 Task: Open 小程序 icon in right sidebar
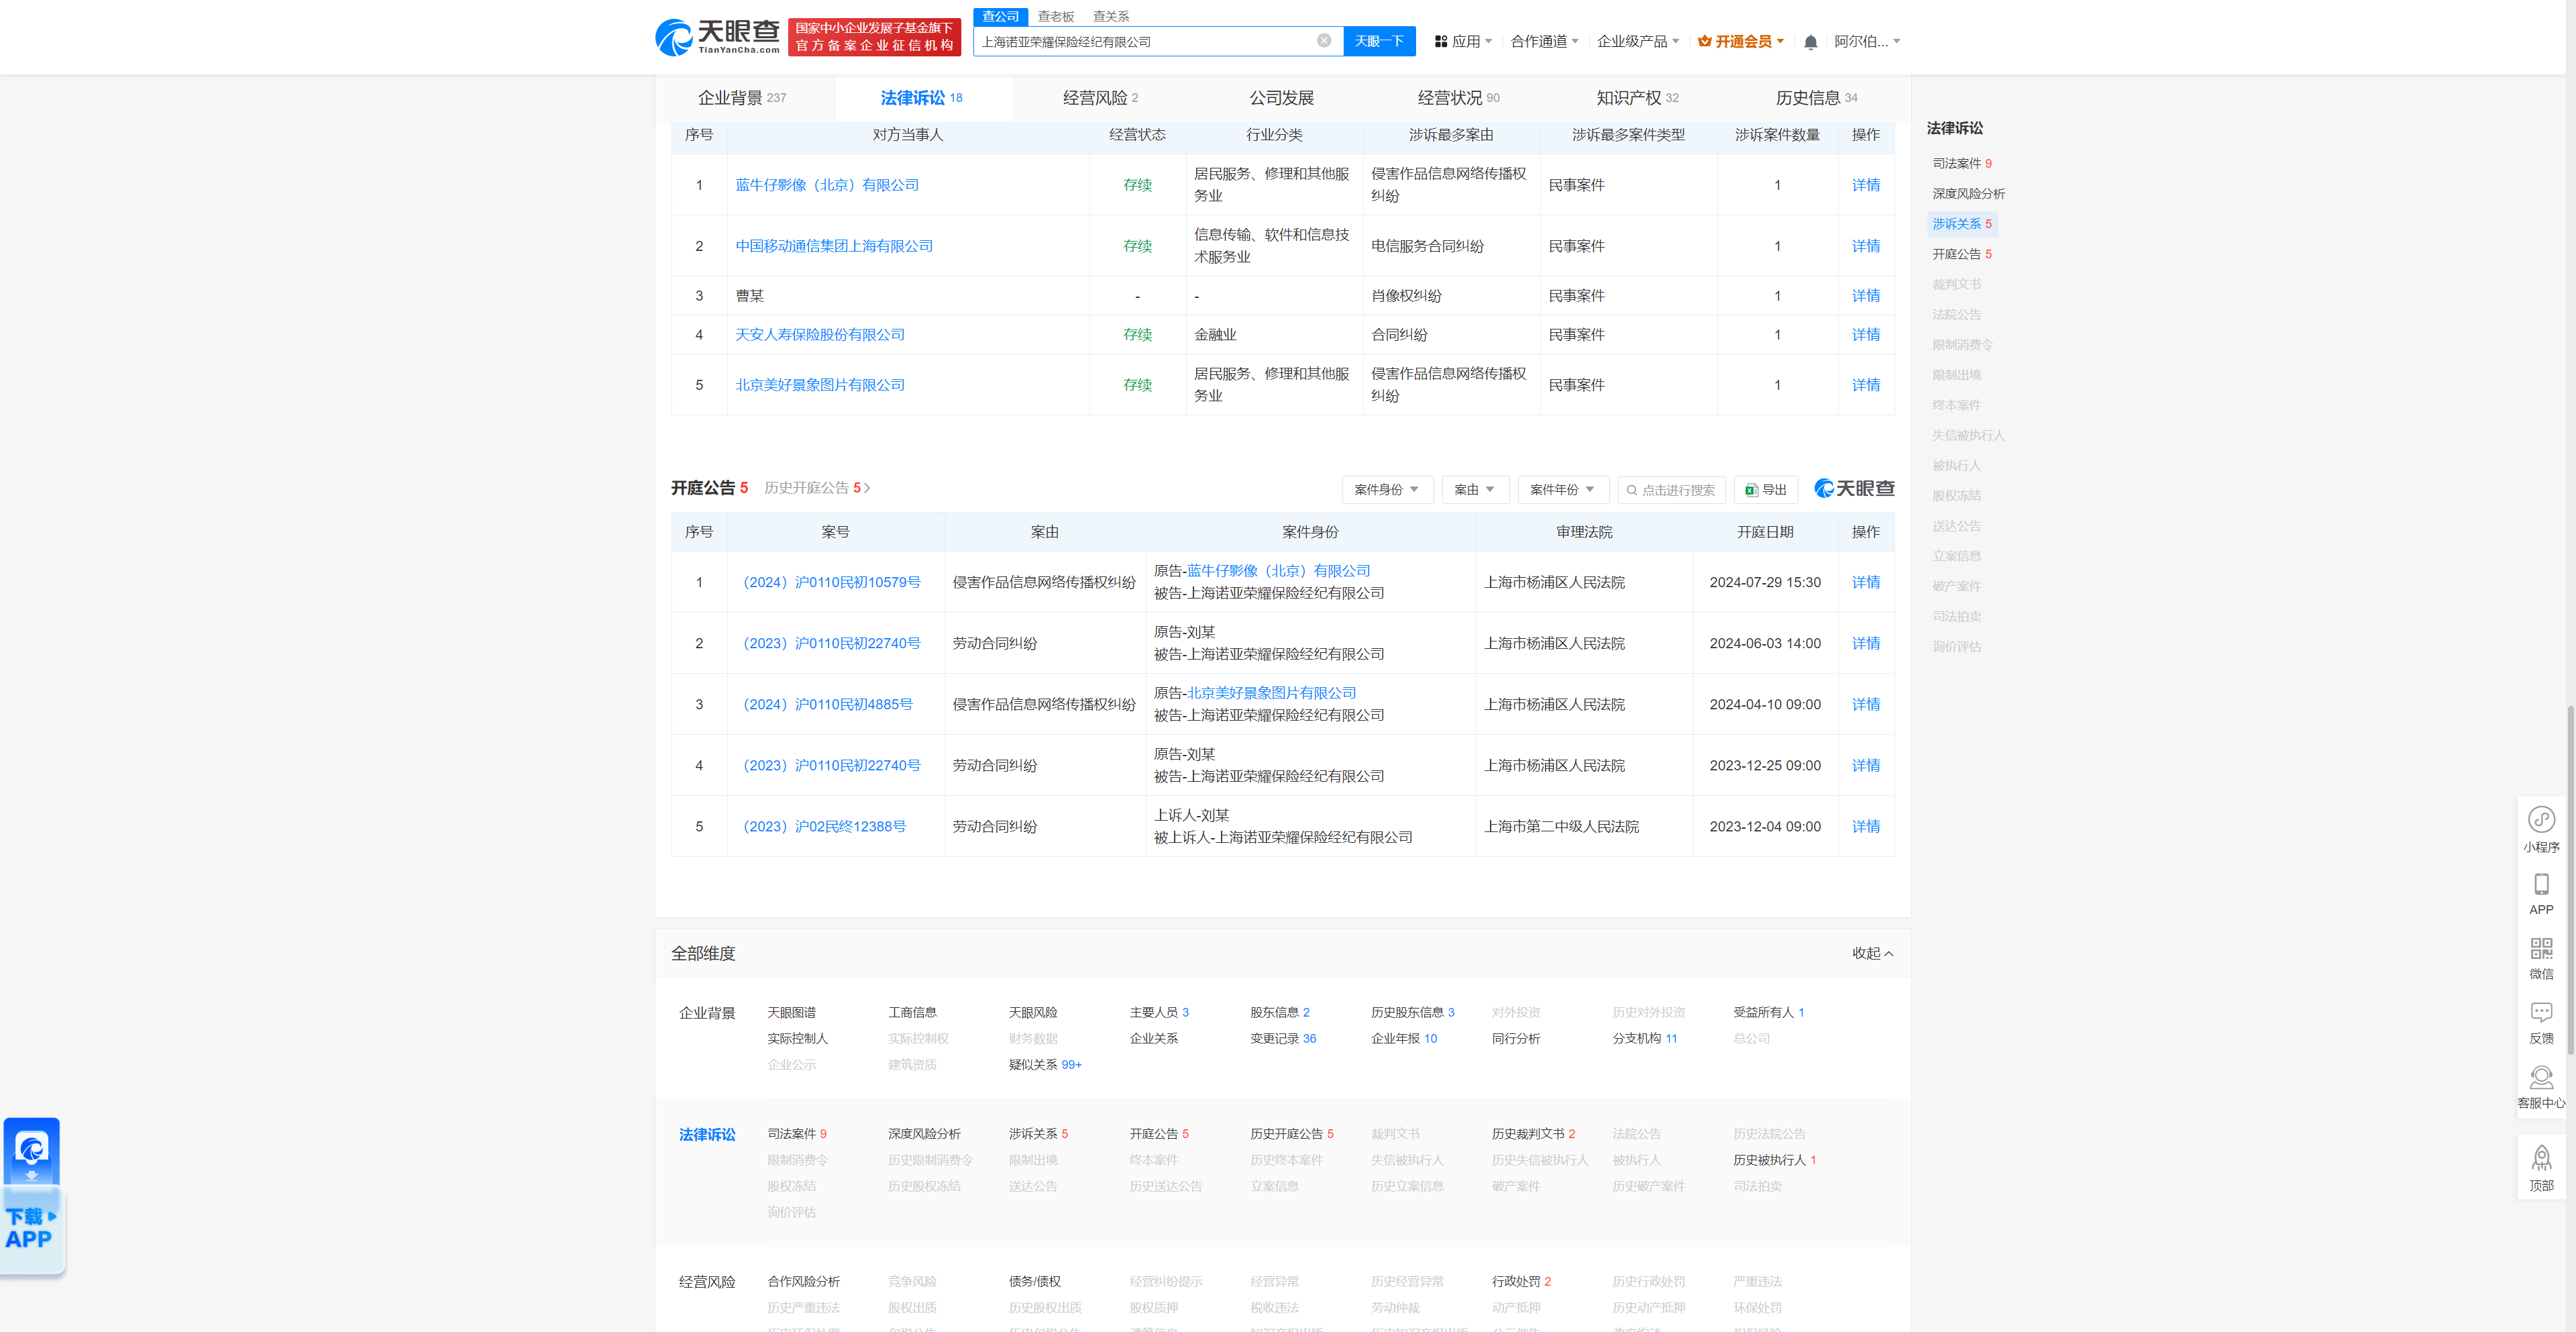tap(2541, 829)
